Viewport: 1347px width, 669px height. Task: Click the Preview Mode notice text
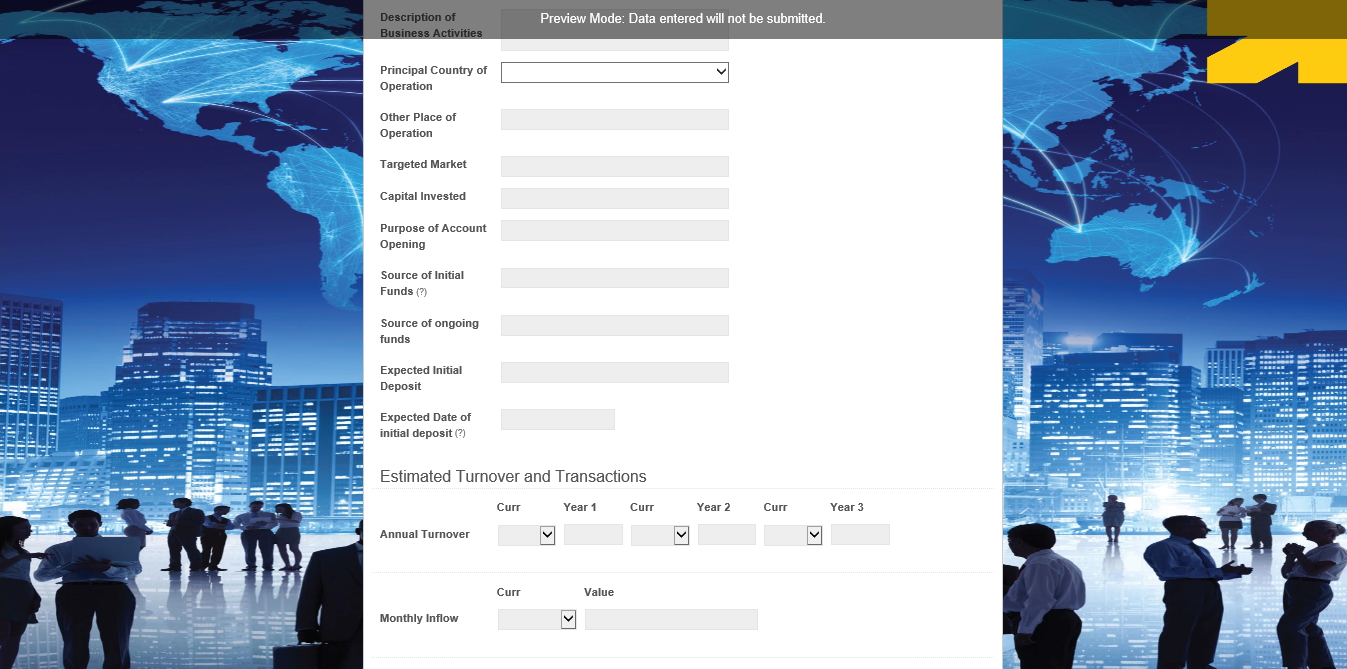[x=683, y=19]
